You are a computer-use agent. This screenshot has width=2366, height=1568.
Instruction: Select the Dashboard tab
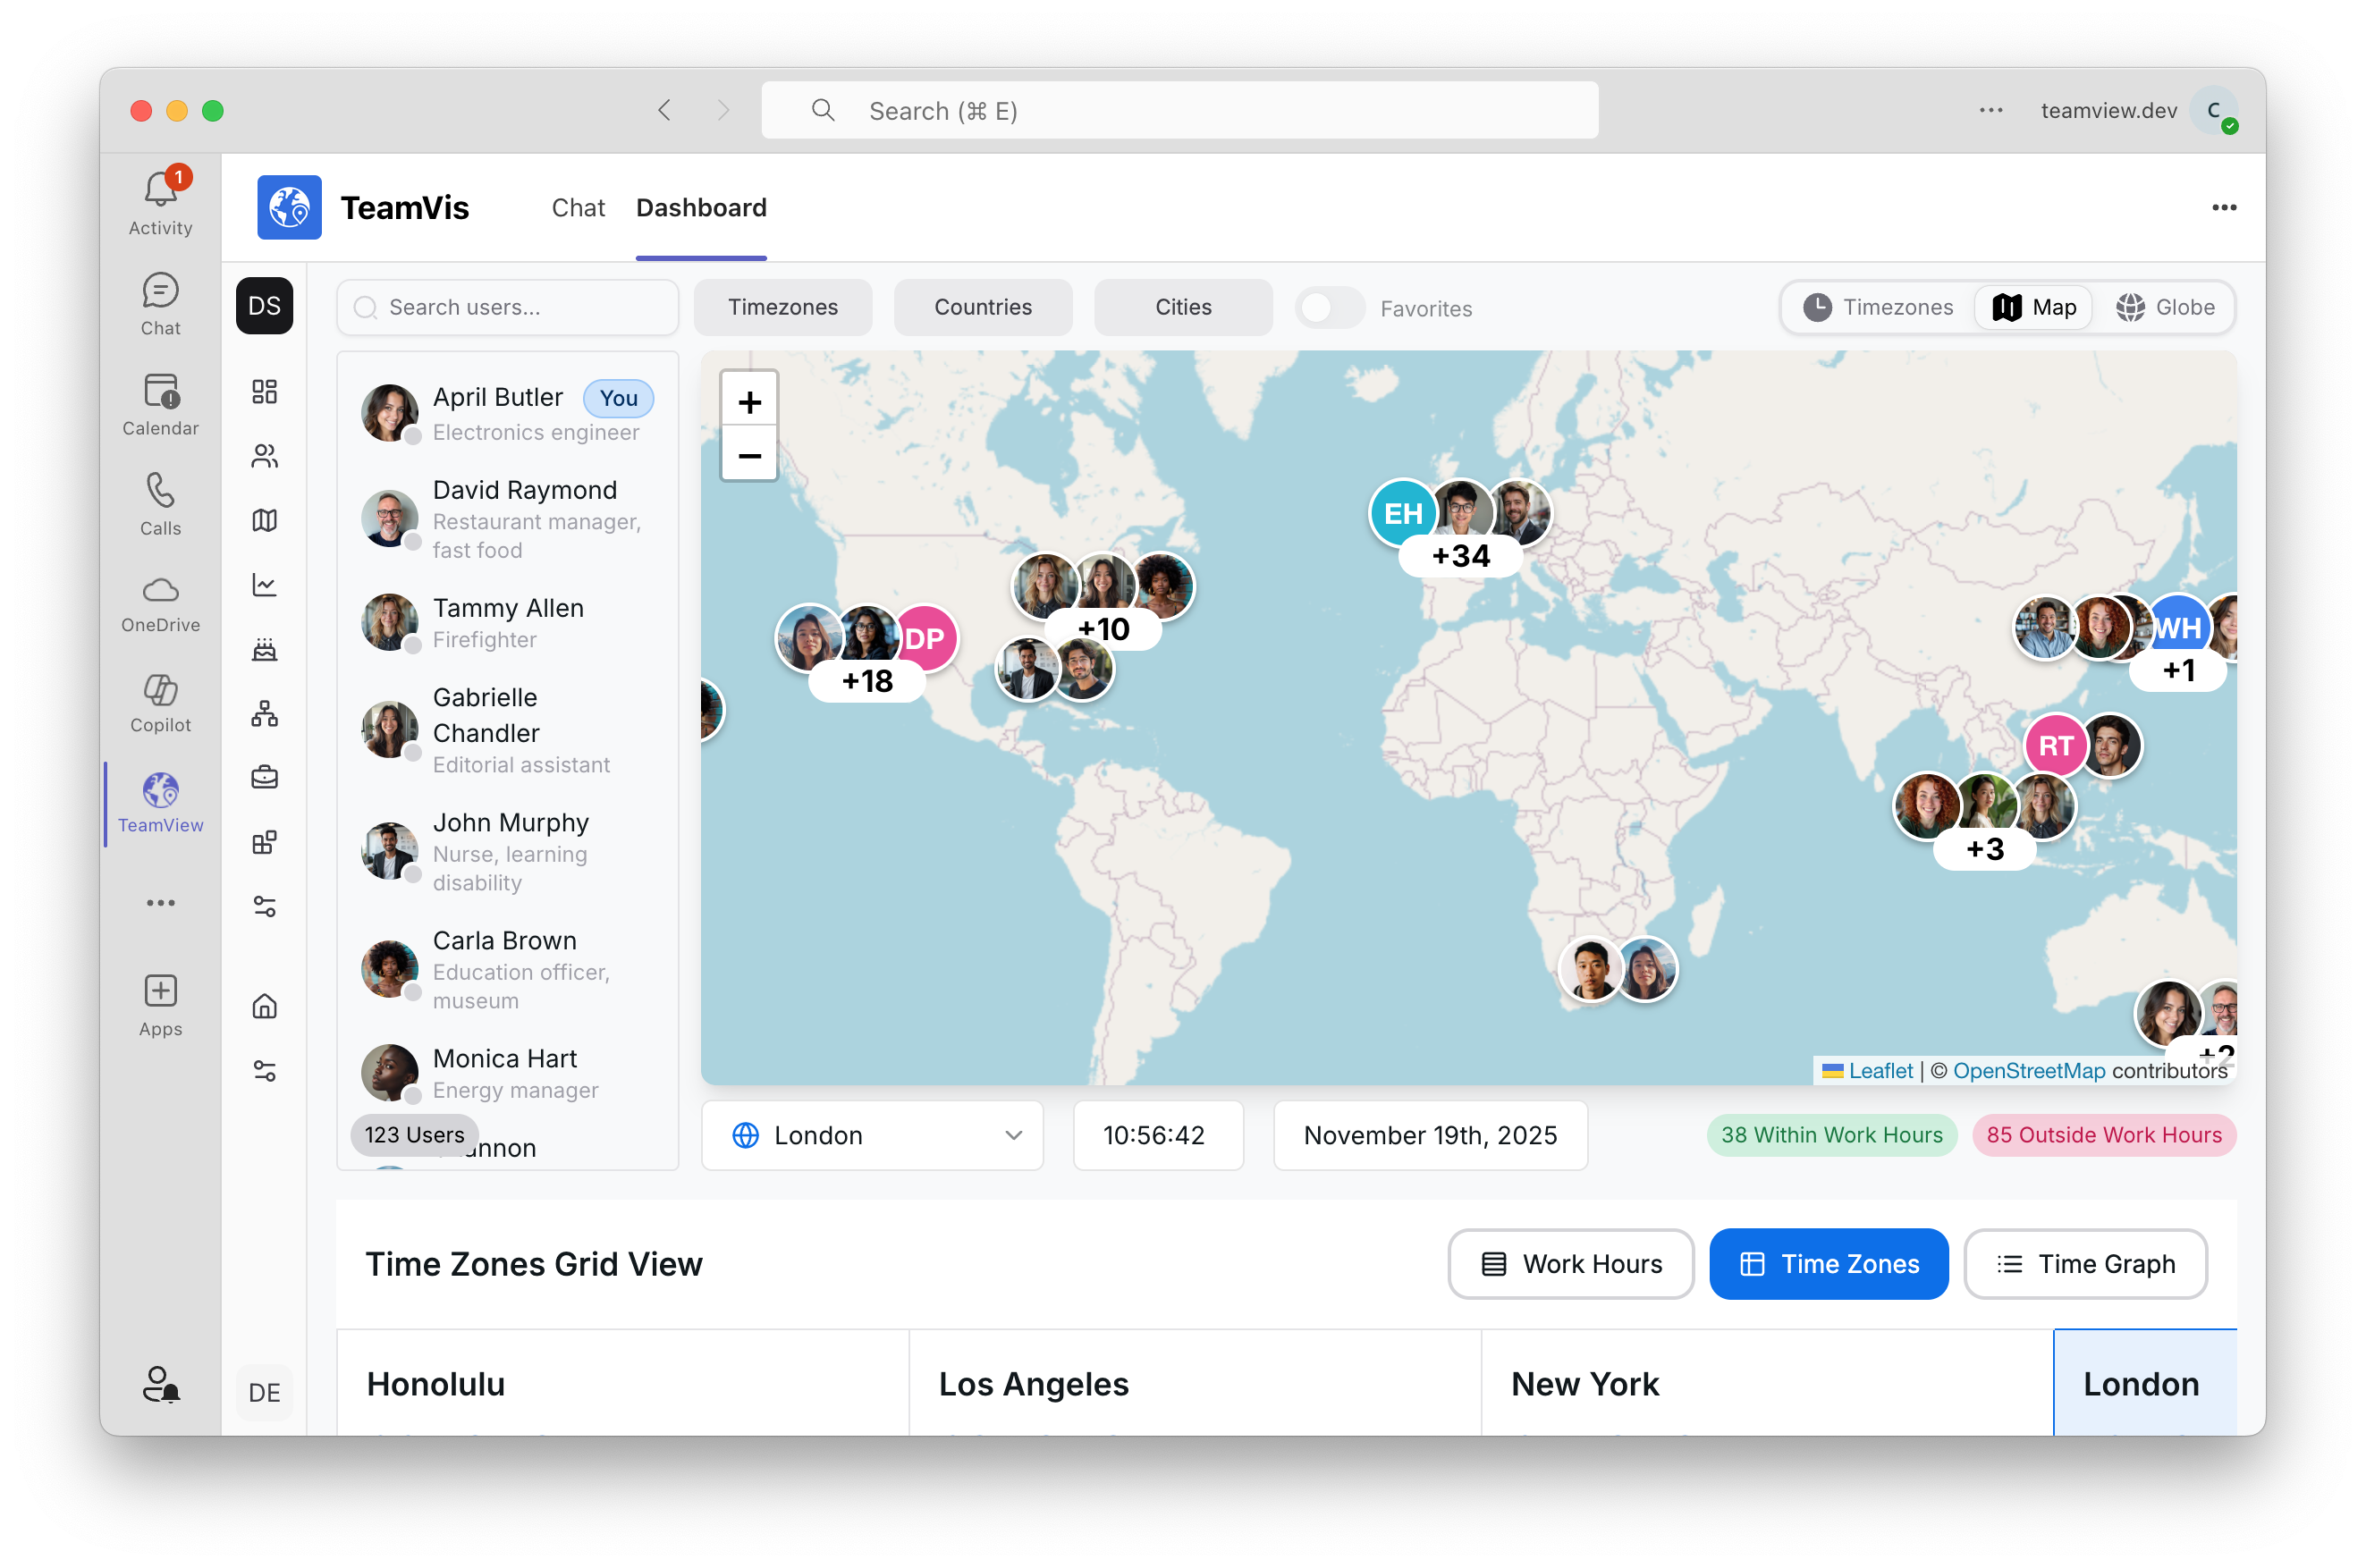701,207
